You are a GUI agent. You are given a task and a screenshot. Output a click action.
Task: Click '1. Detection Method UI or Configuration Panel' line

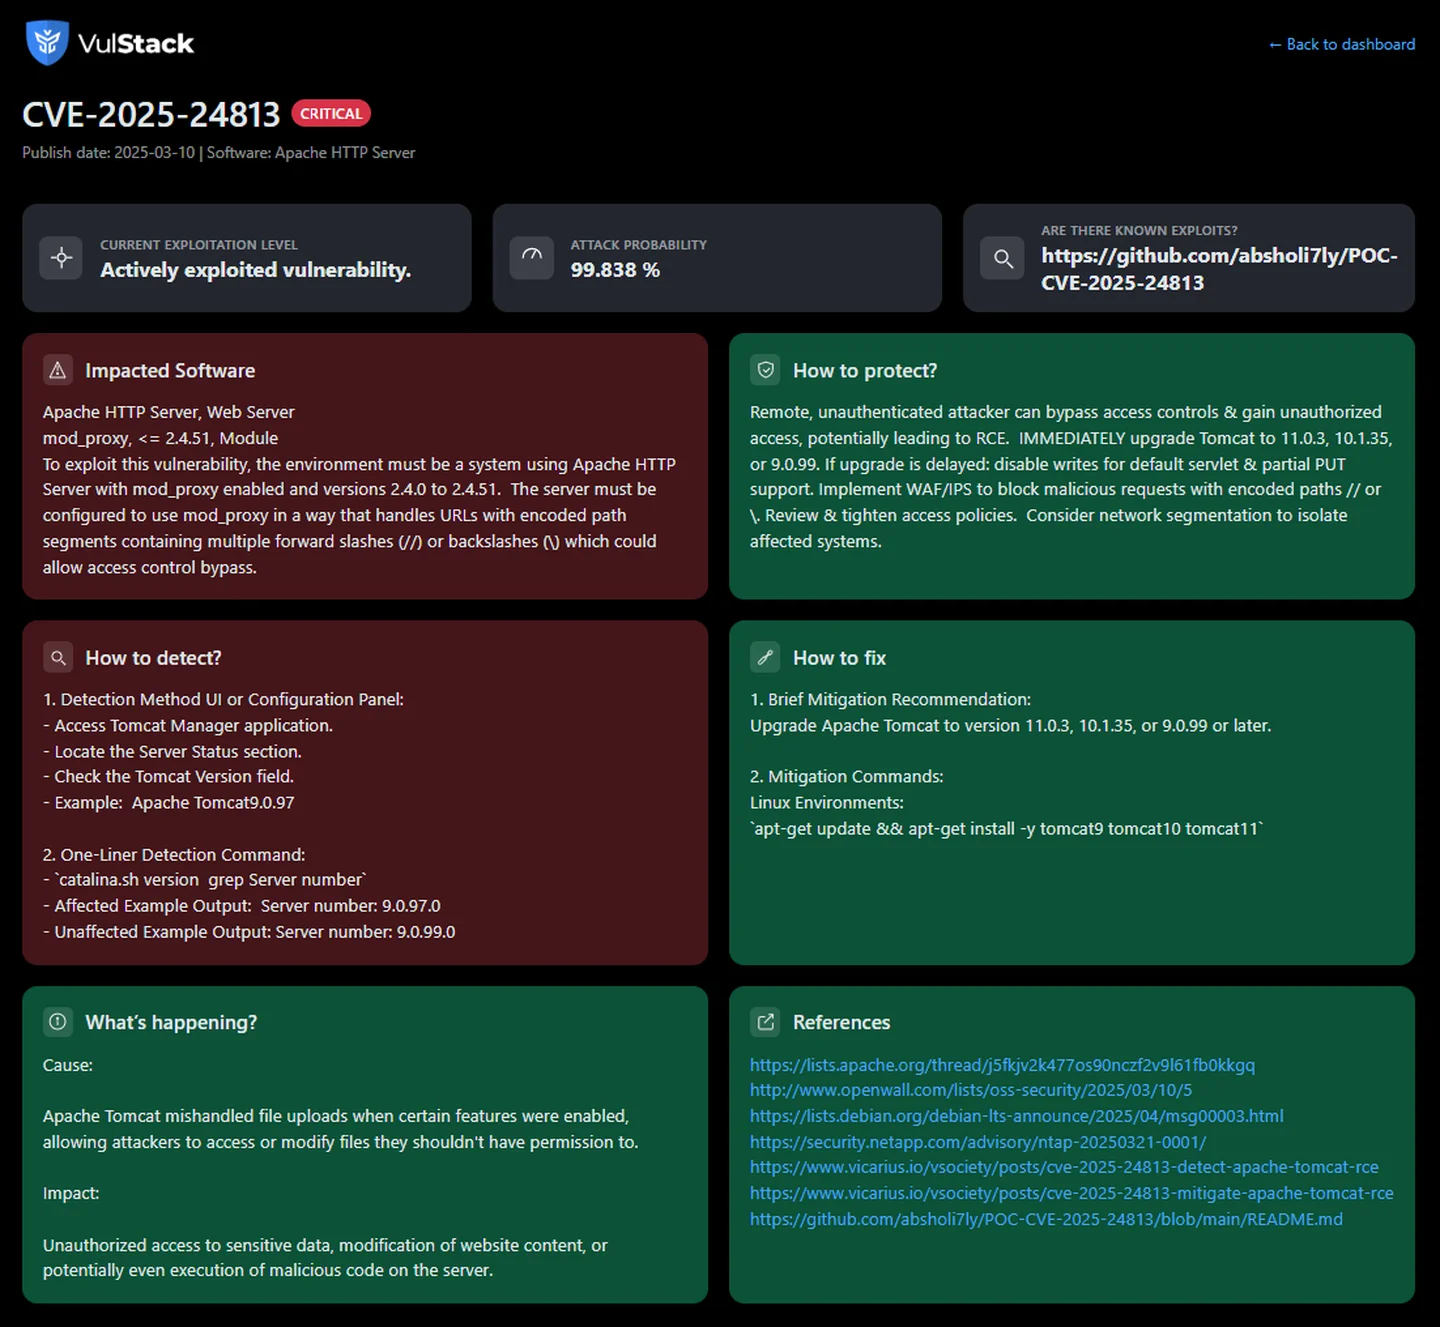pos(223,699)
